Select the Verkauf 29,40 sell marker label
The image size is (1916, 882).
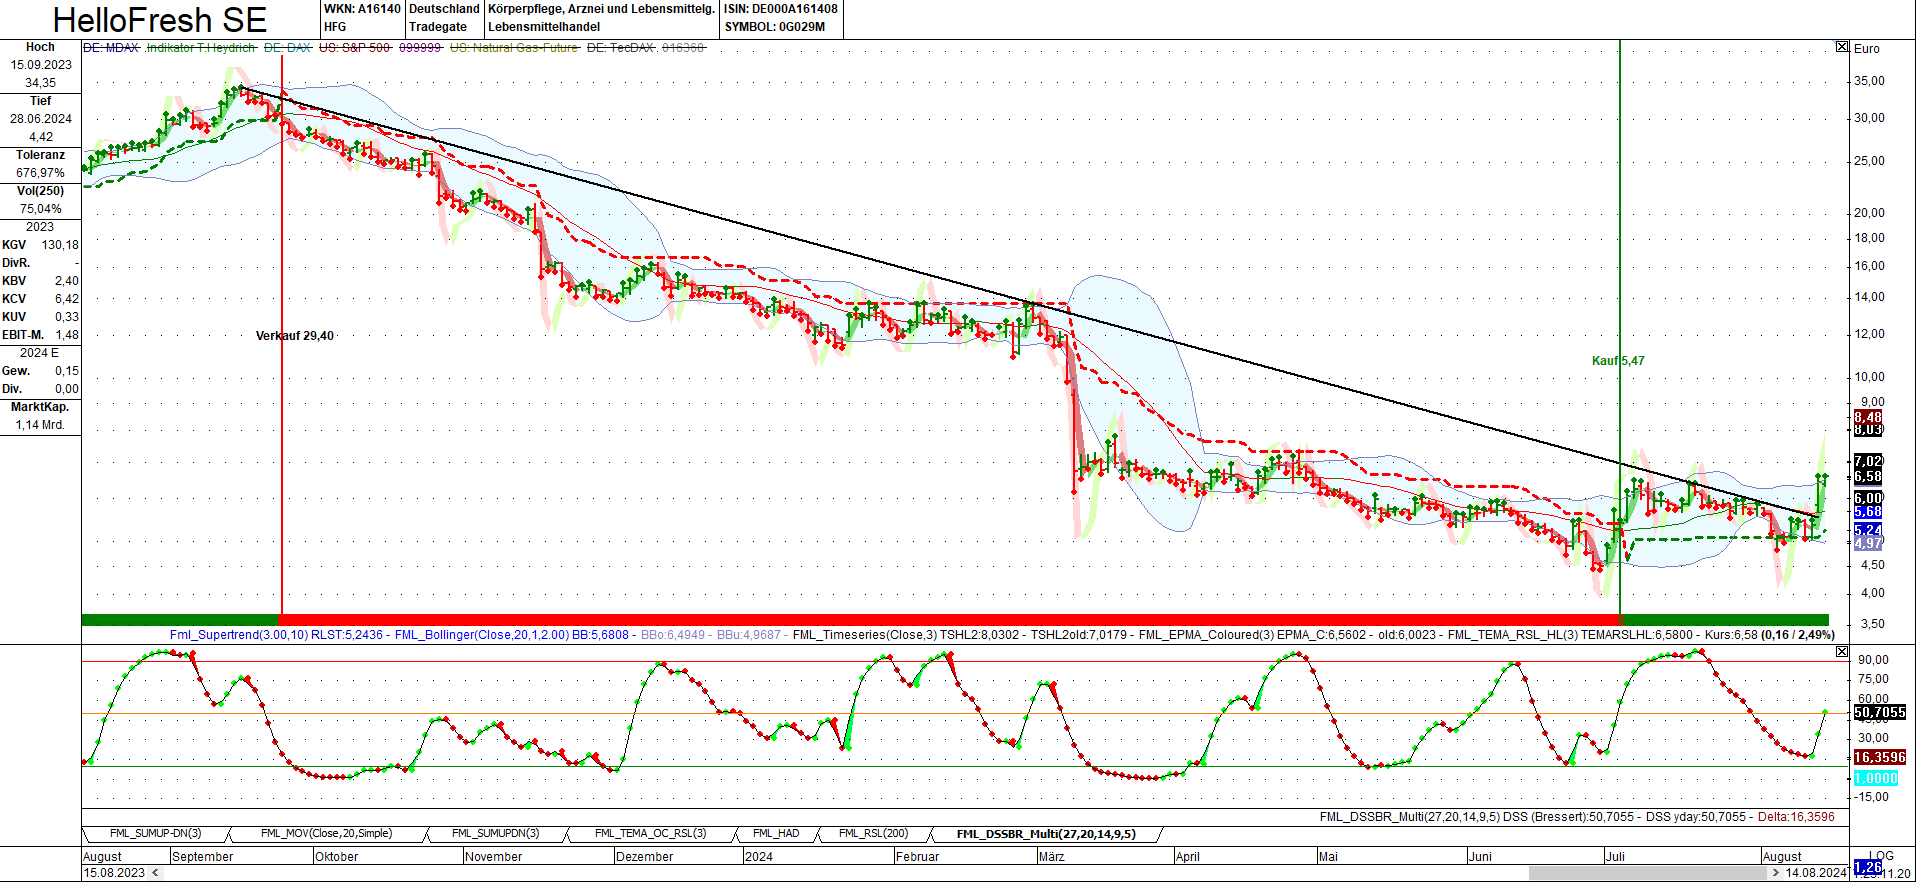point(295,336)
